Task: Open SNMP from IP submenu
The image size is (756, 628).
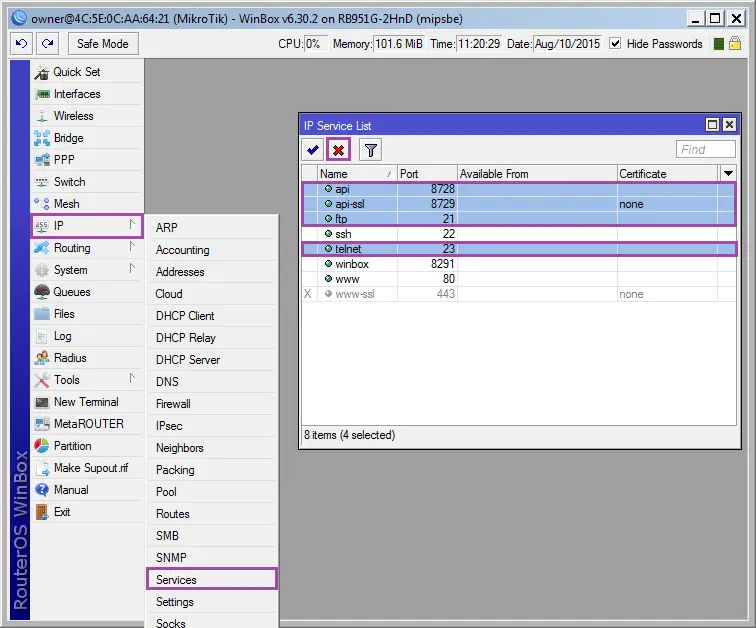Action: click(x=212, y=558)
